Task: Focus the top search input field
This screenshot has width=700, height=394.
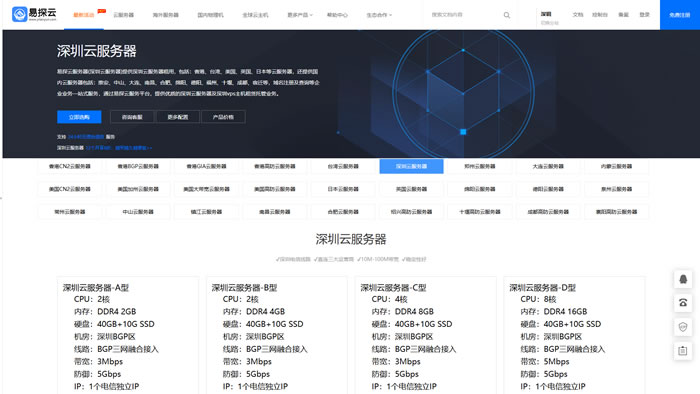Action: 464,15
